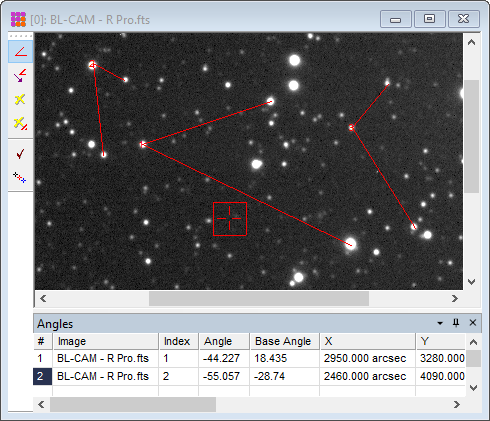This screenshot has height=421, width=490.
Task: Click the X value 2950.000 arcsec
Action: (365, 358)
